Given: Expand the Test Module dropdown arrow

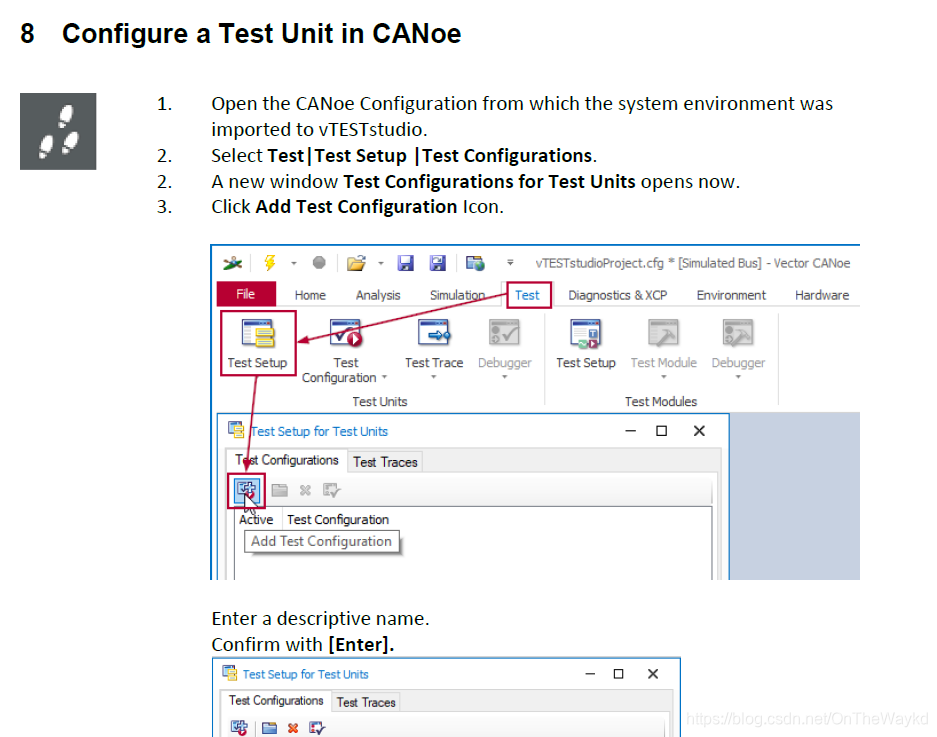Looking at the screenshot, I should [x=663, y=377].
